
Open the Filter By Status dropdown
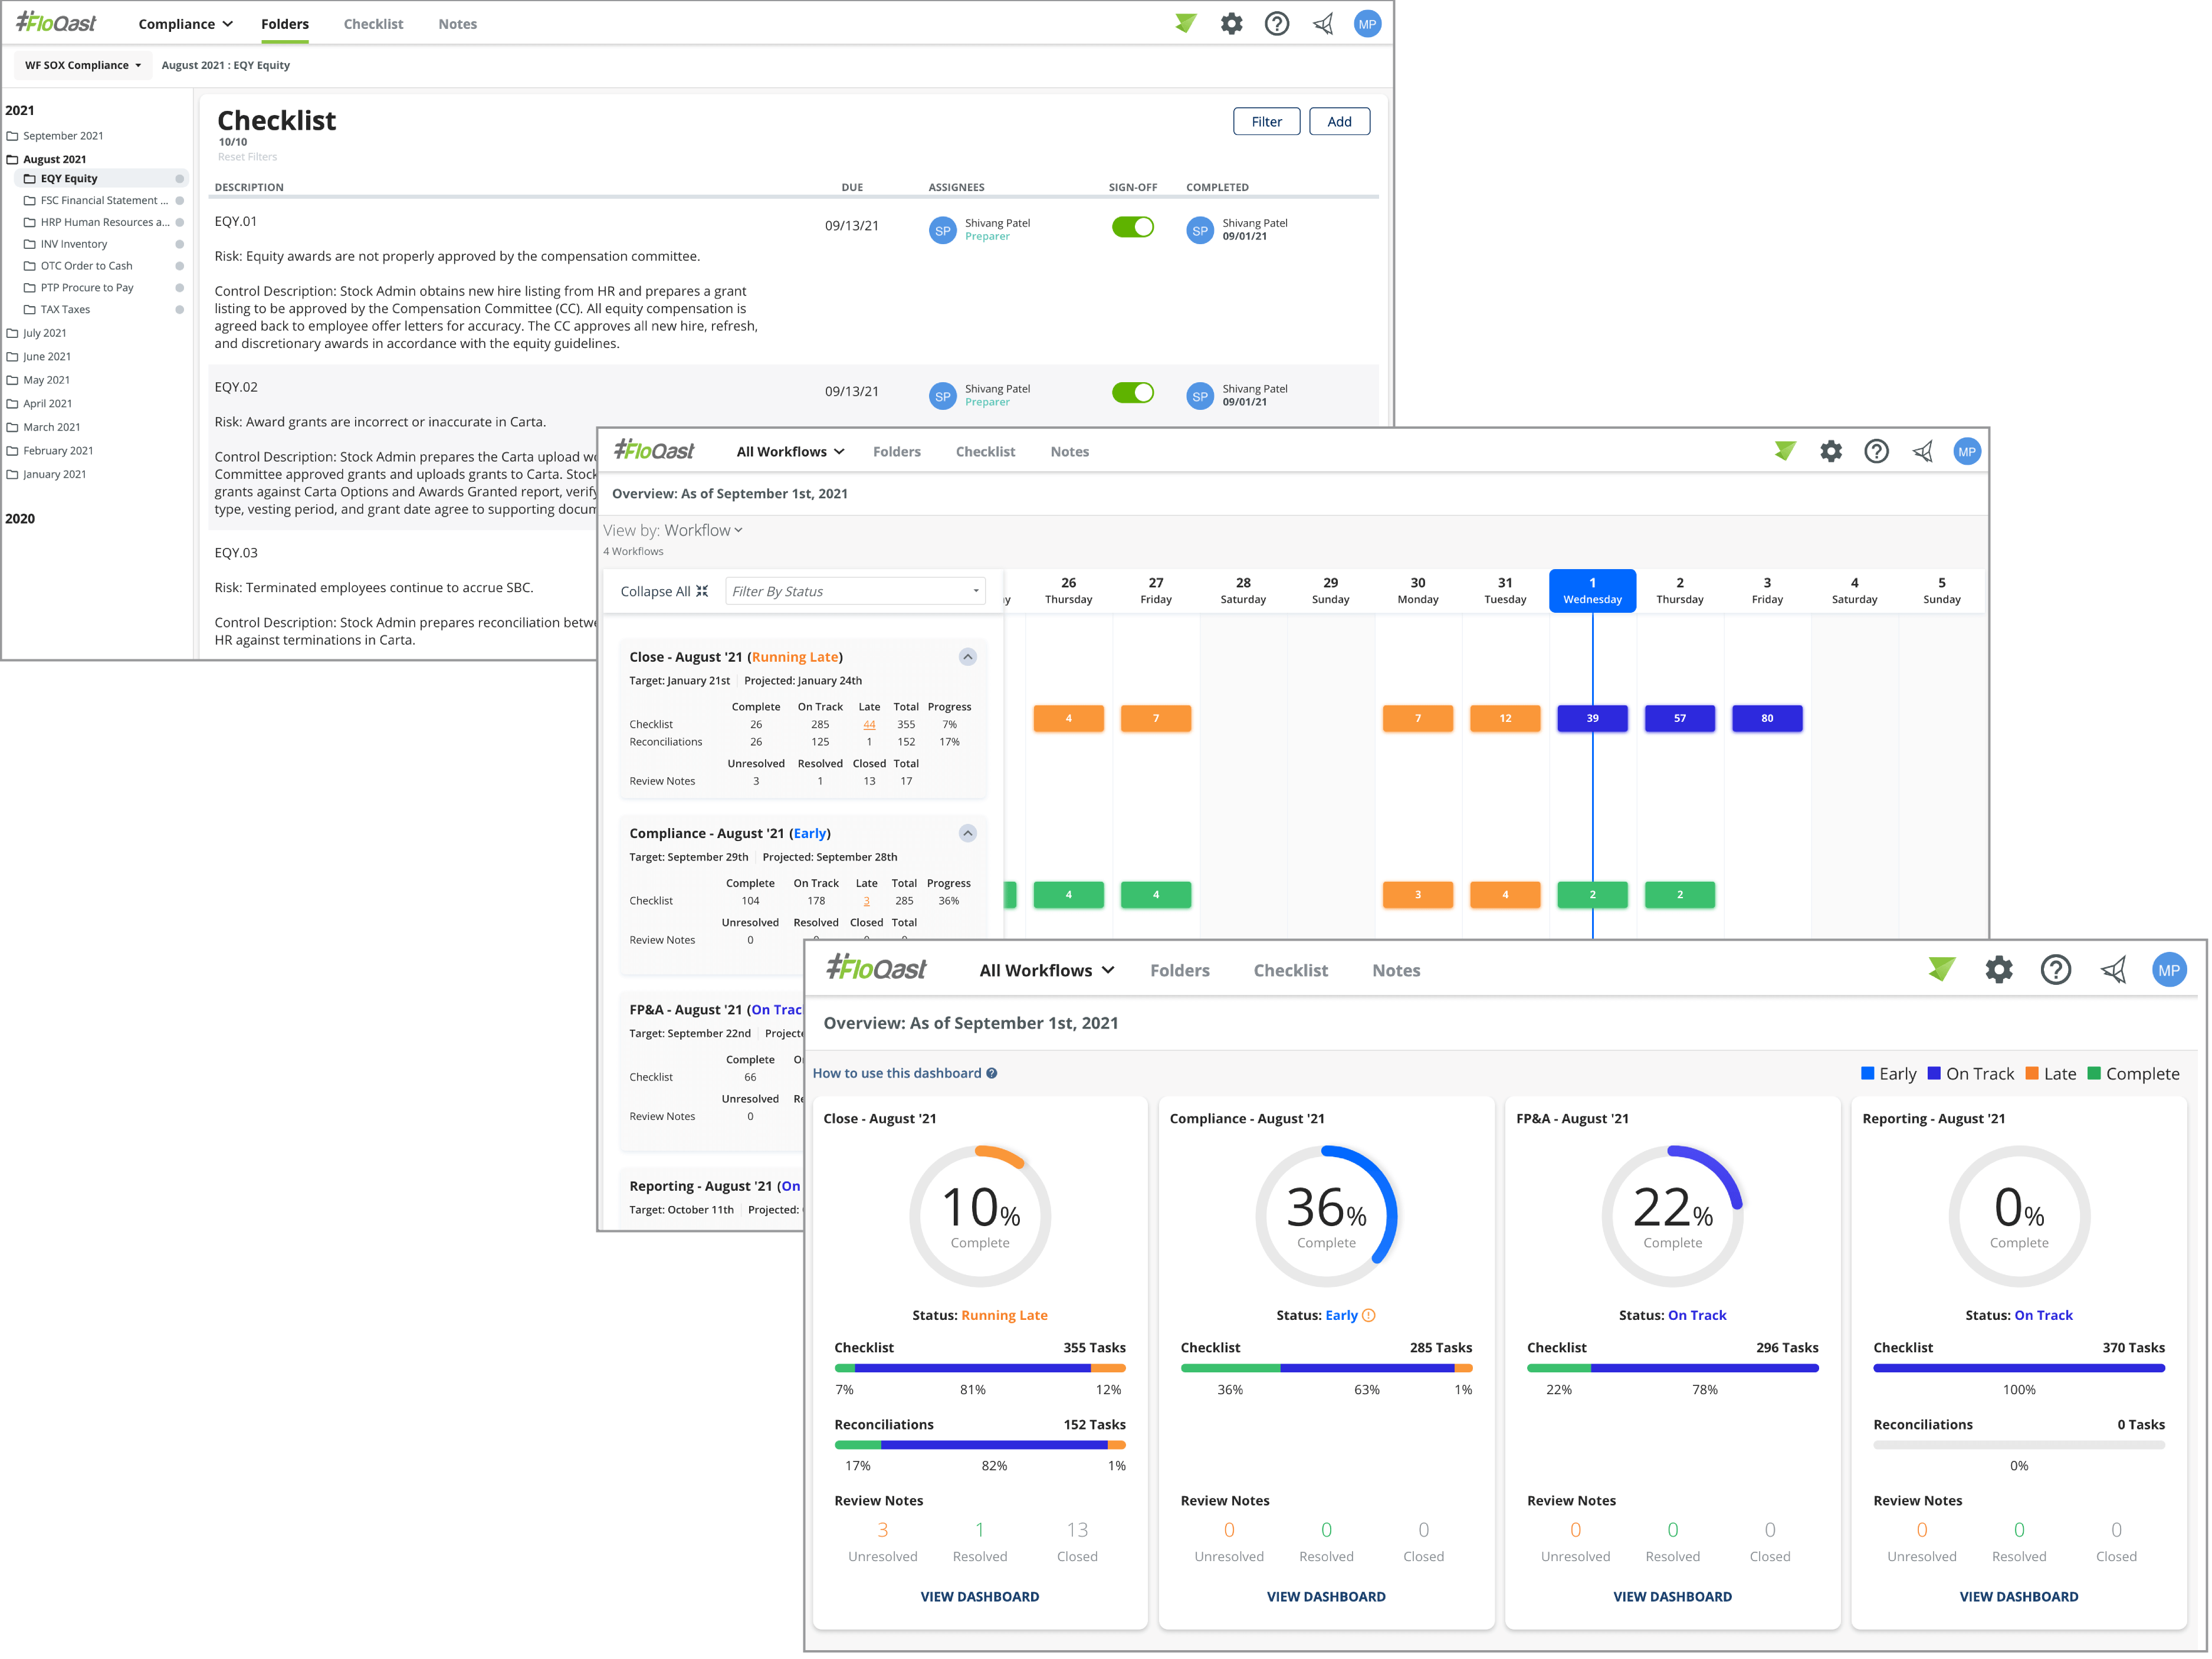pyautogui.click(x=855, y=591)
